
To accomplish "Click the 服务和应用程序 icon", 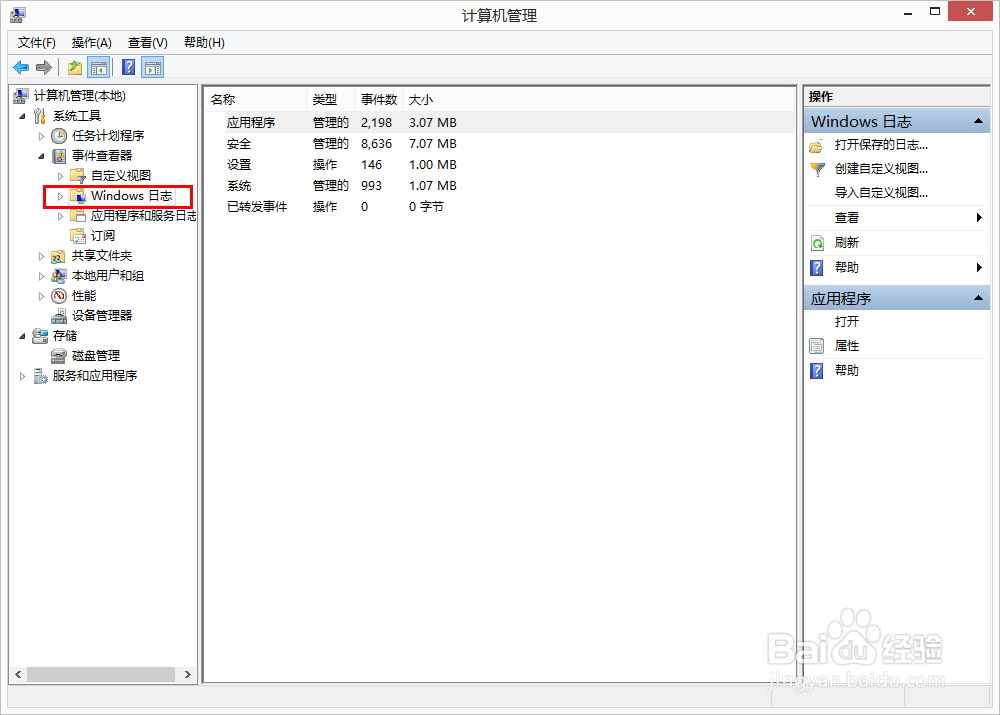I will [40, 376].
